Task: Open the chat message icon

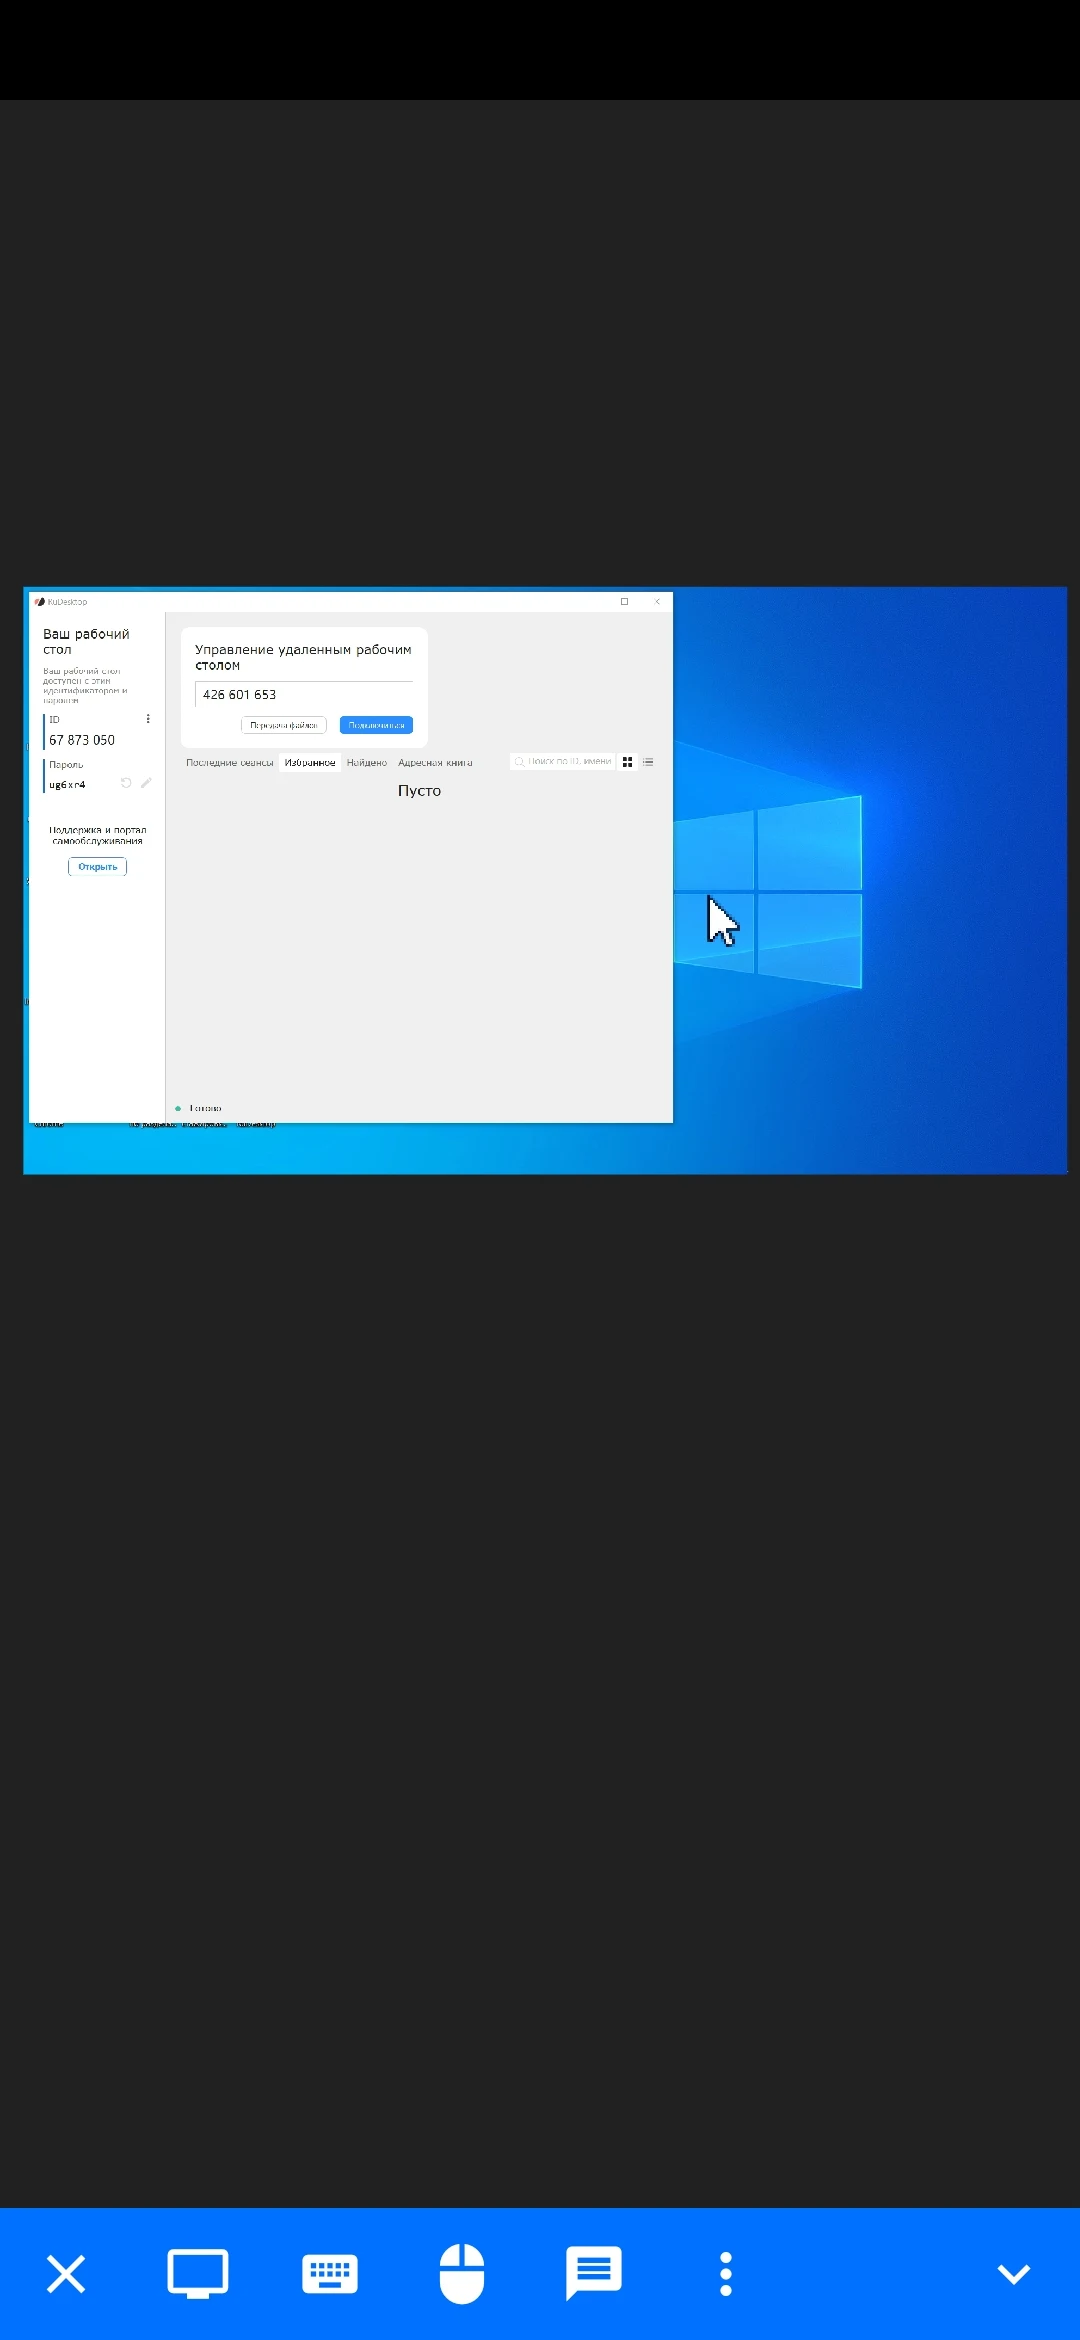Action: coord(594,2273)
